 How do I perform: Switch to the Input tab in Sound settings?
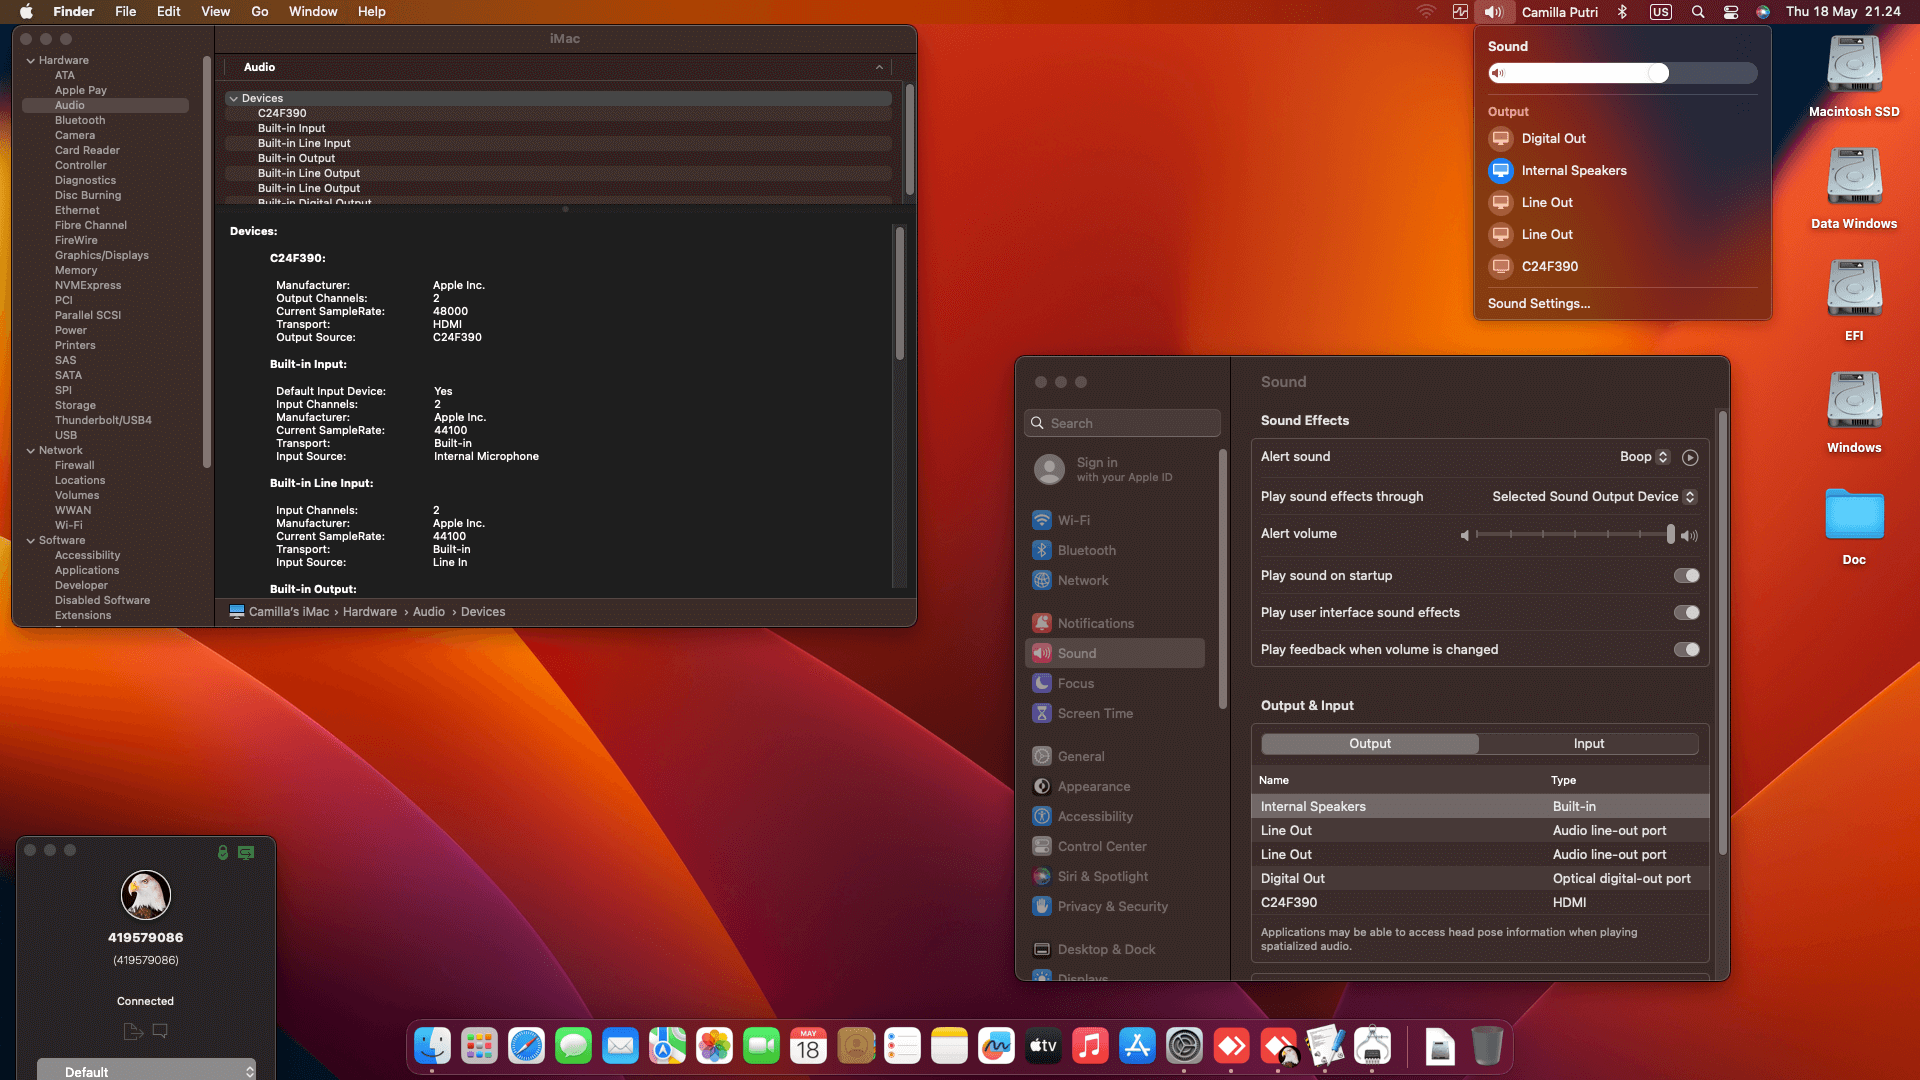point(1588,743)
